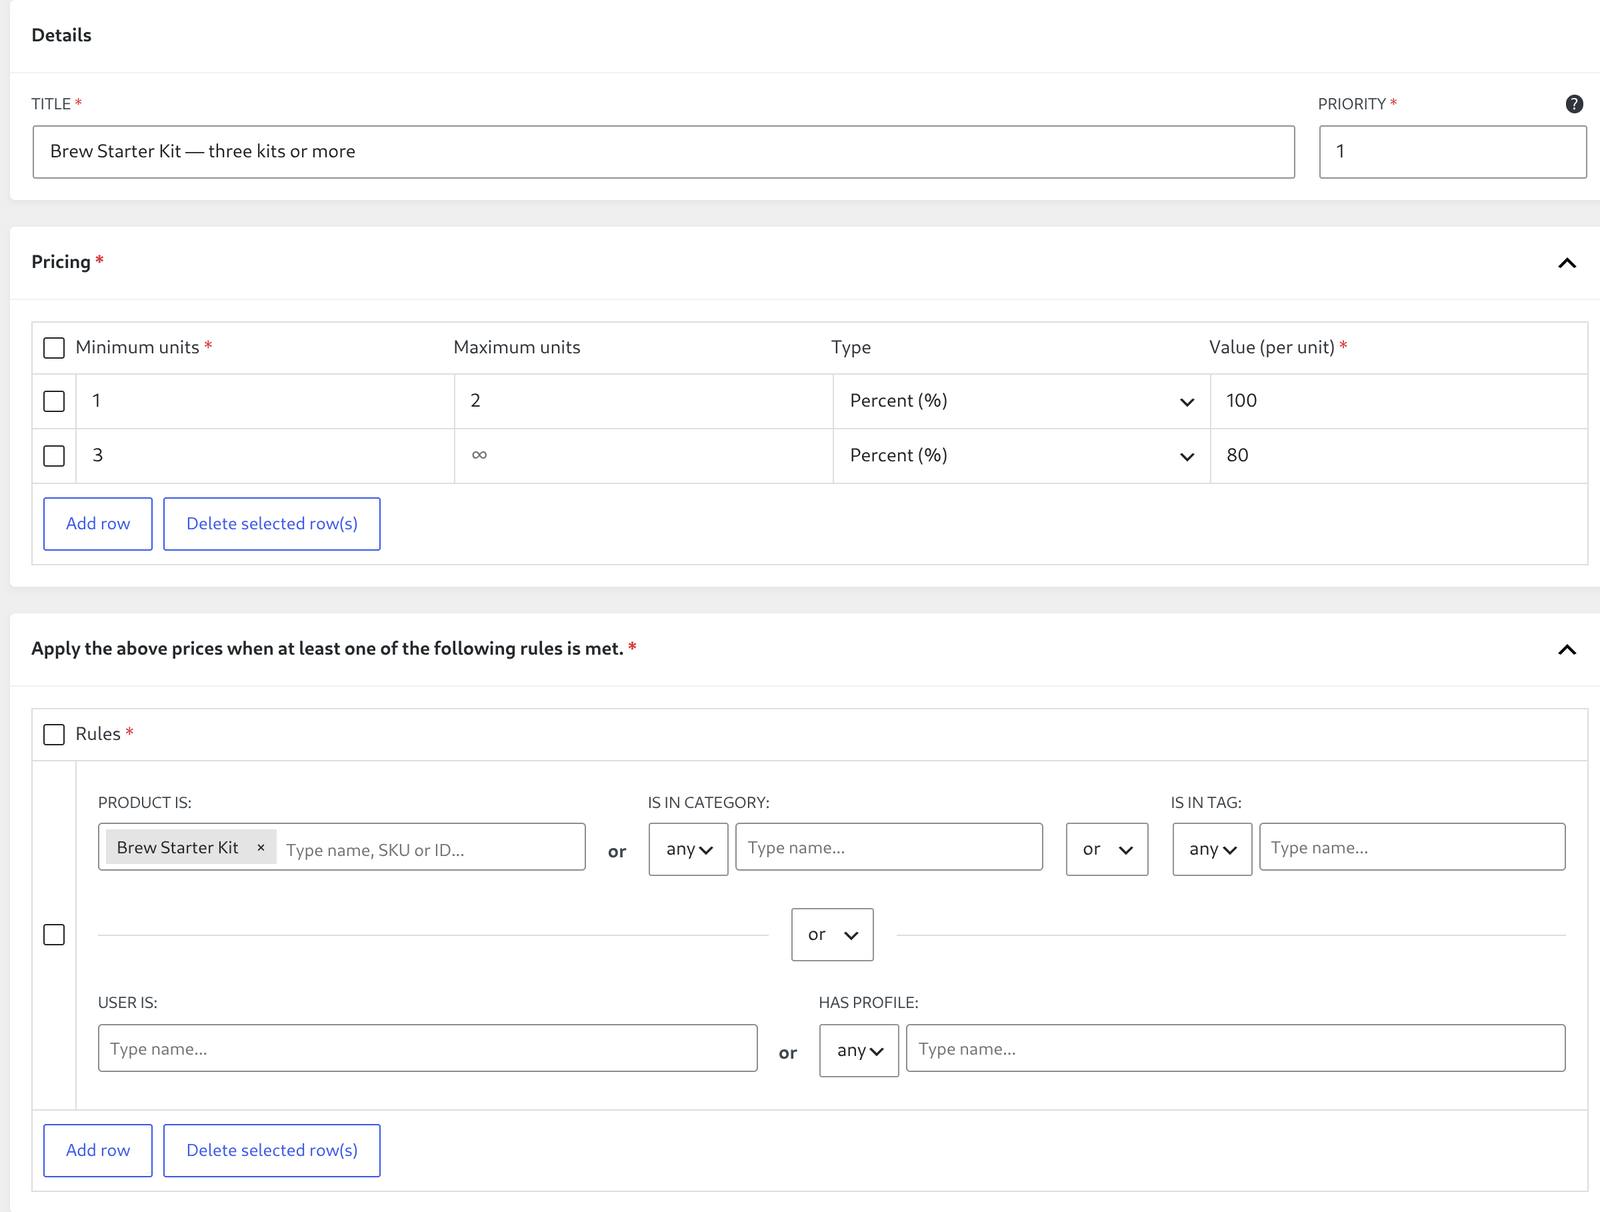1600x1212 pixels.
Task: Click the Brew Starter Kit product chip label
Action: point(178,848)
